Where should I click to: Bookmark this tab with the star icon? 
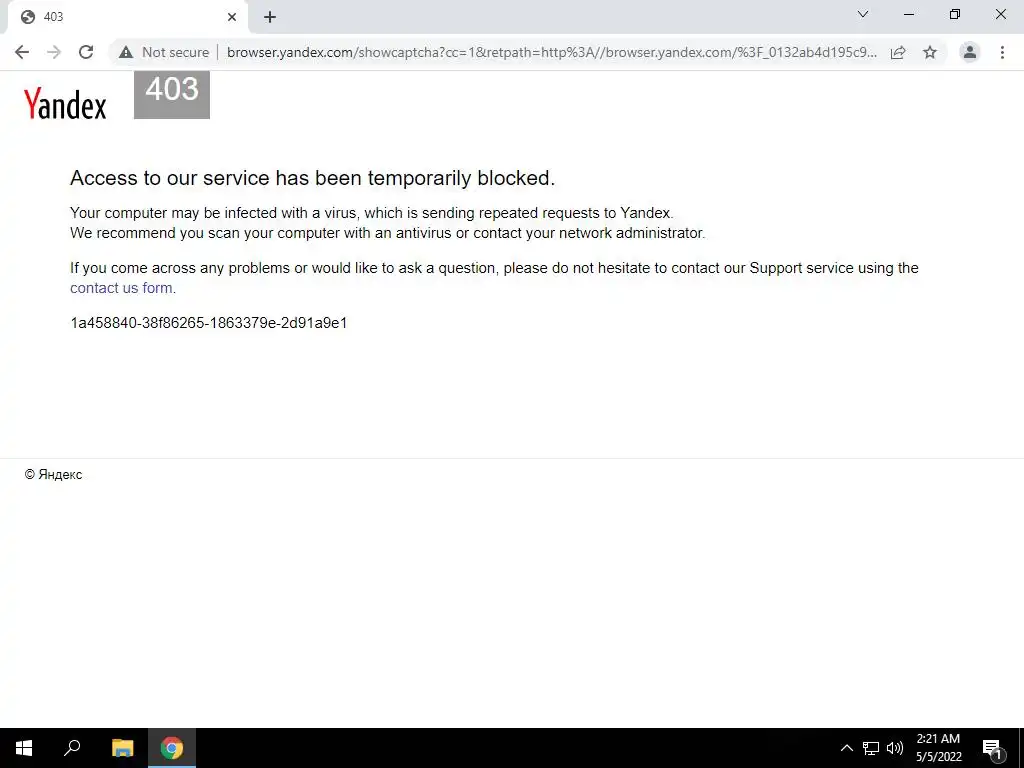point(930,52)
